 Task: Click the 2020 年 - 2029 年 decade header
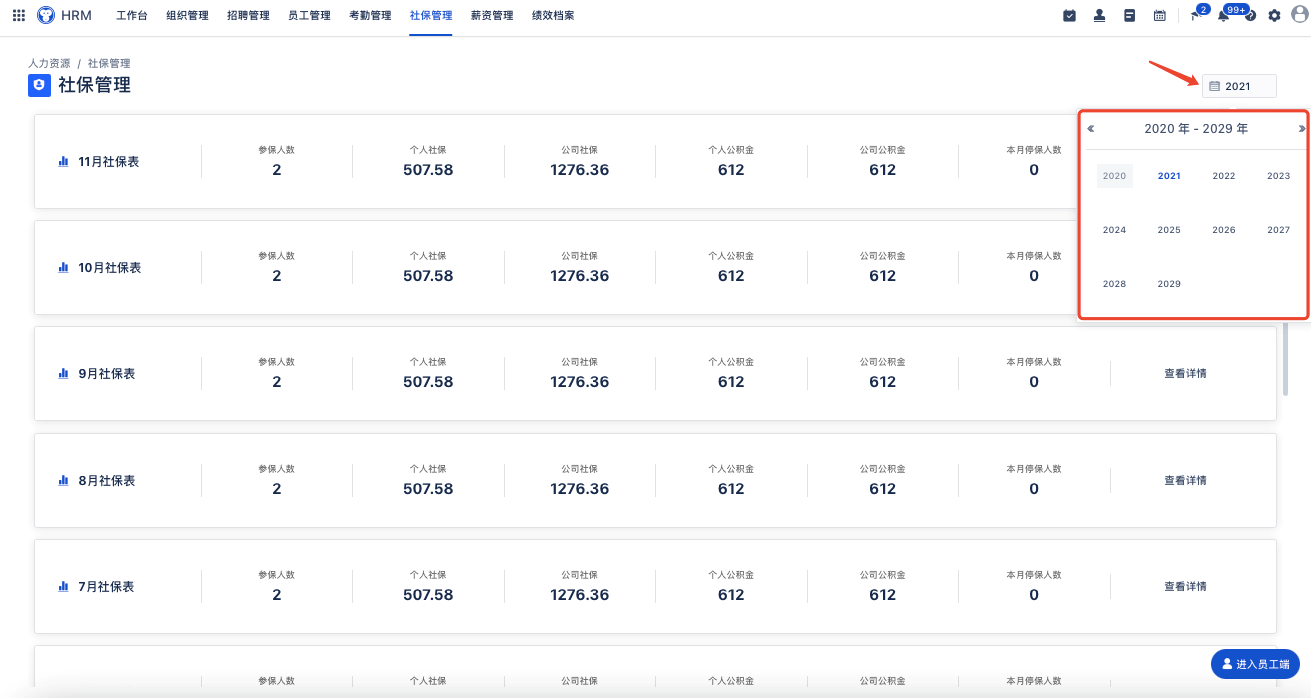(x=1196, y=129)
